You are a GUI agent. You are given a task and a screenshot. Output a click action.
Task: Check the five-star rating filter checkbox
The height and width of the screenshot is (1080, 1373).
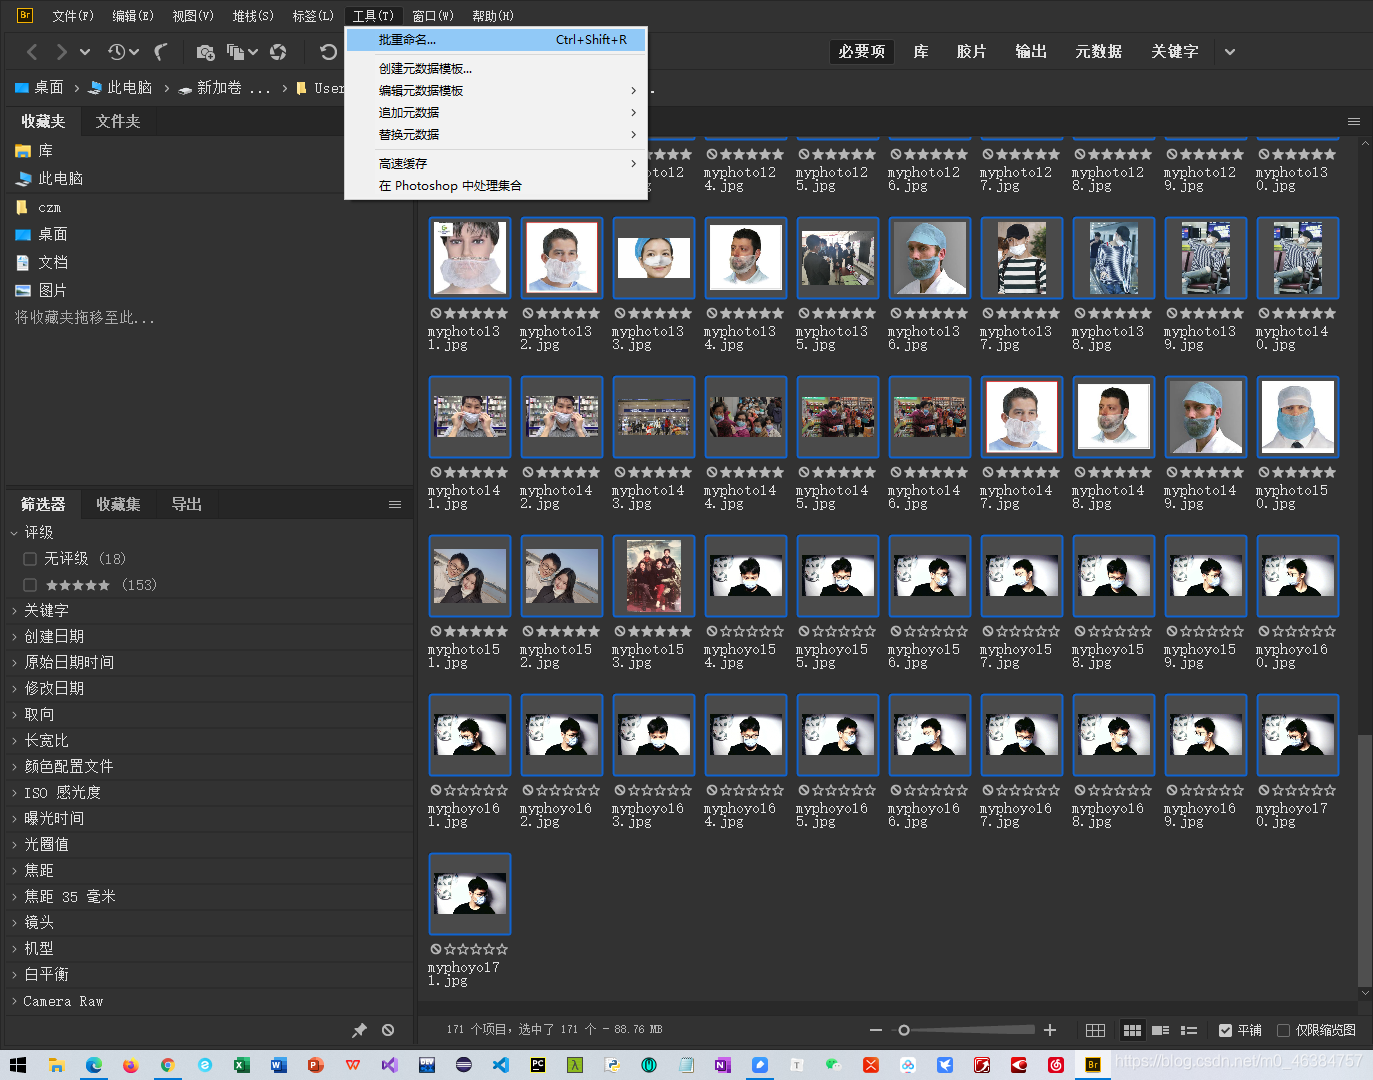(x=30, y=585)
